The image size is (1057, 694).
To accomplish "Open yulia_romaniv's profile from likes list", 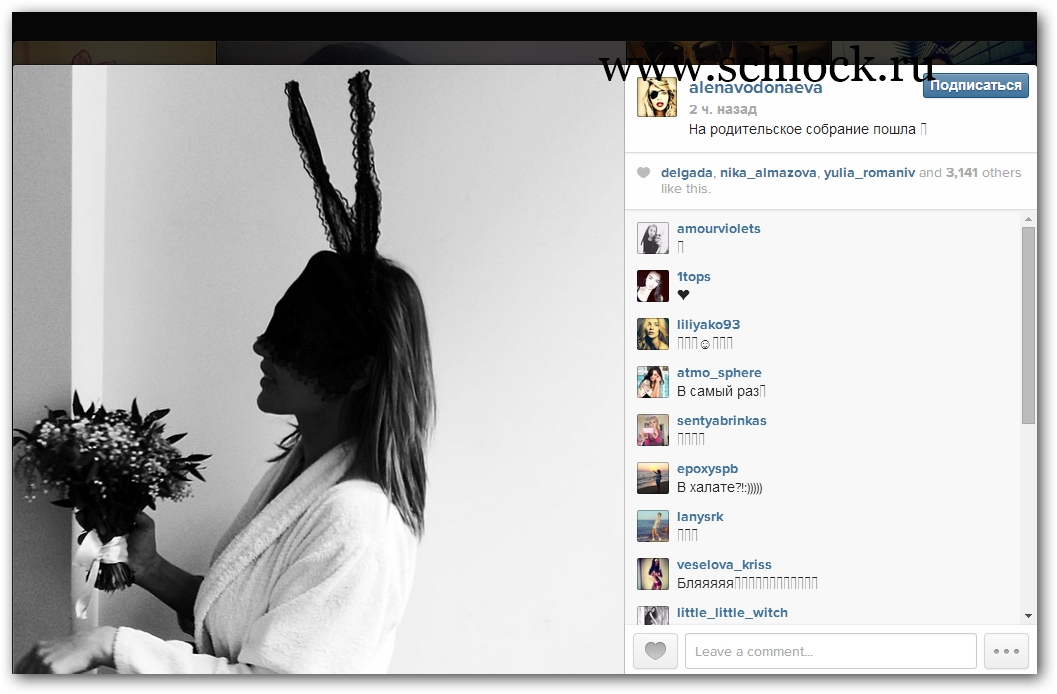I will click(868, 173).
